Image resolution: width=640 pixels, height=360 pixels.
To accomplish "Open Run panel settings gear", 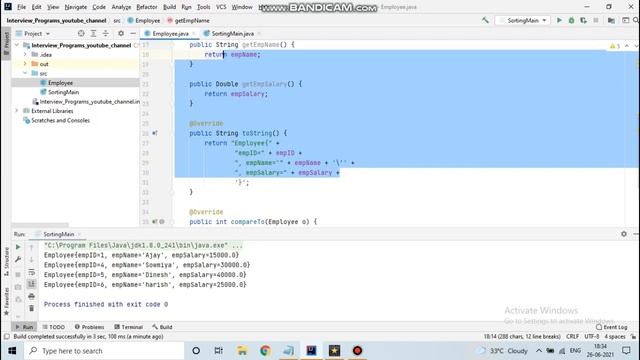I will coord(624,234).
